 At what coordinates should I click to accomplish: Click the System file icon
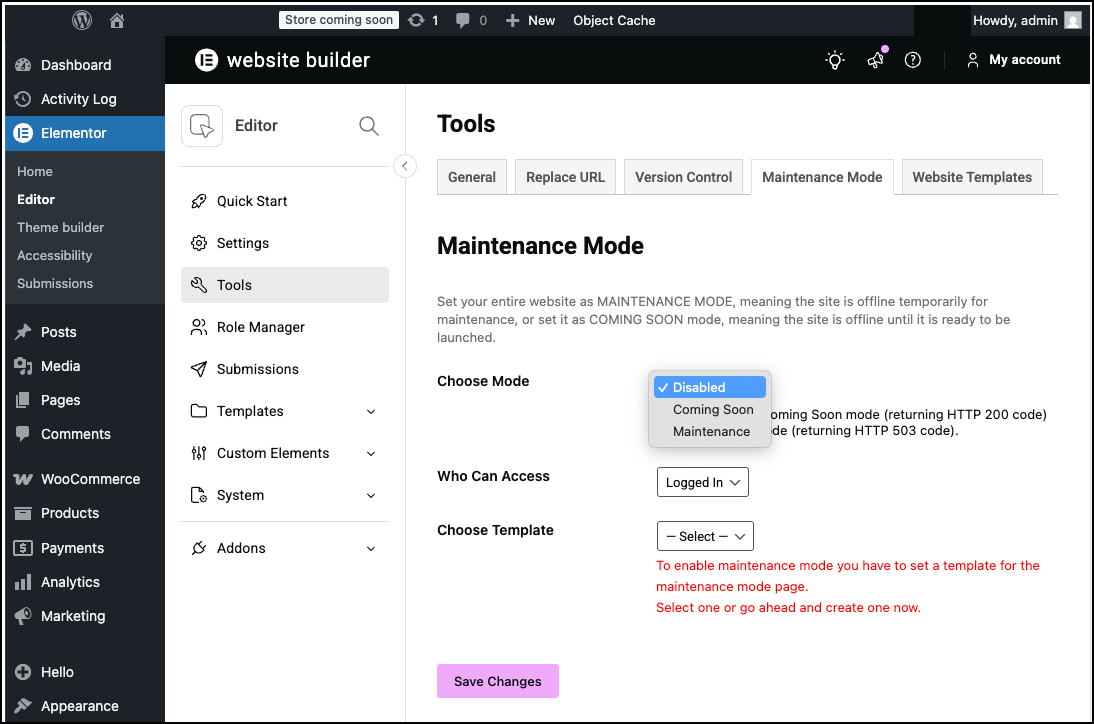tap(199, 495)
